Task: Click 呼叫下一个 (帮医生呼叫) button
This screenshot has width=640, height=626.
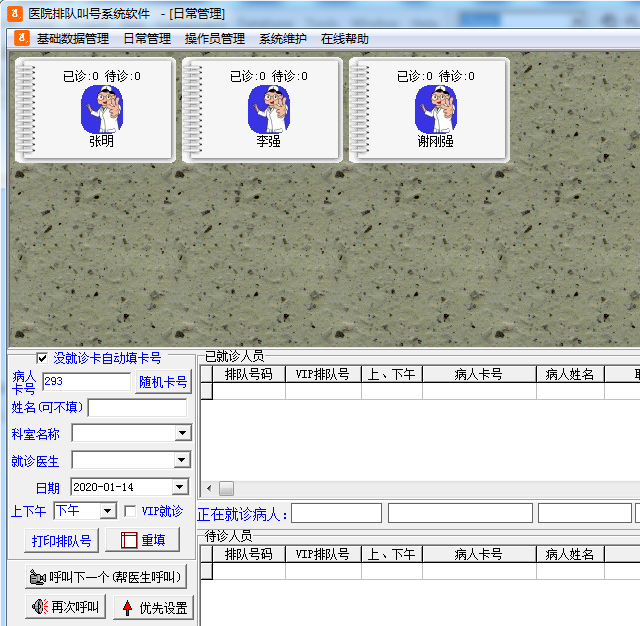Action: click(107, 577)
